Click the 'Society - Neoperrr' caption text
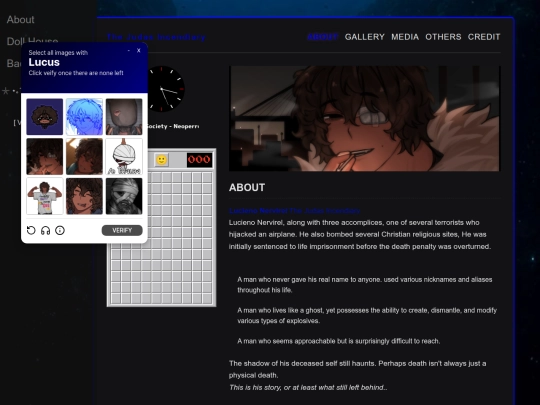 click(173, 126)
